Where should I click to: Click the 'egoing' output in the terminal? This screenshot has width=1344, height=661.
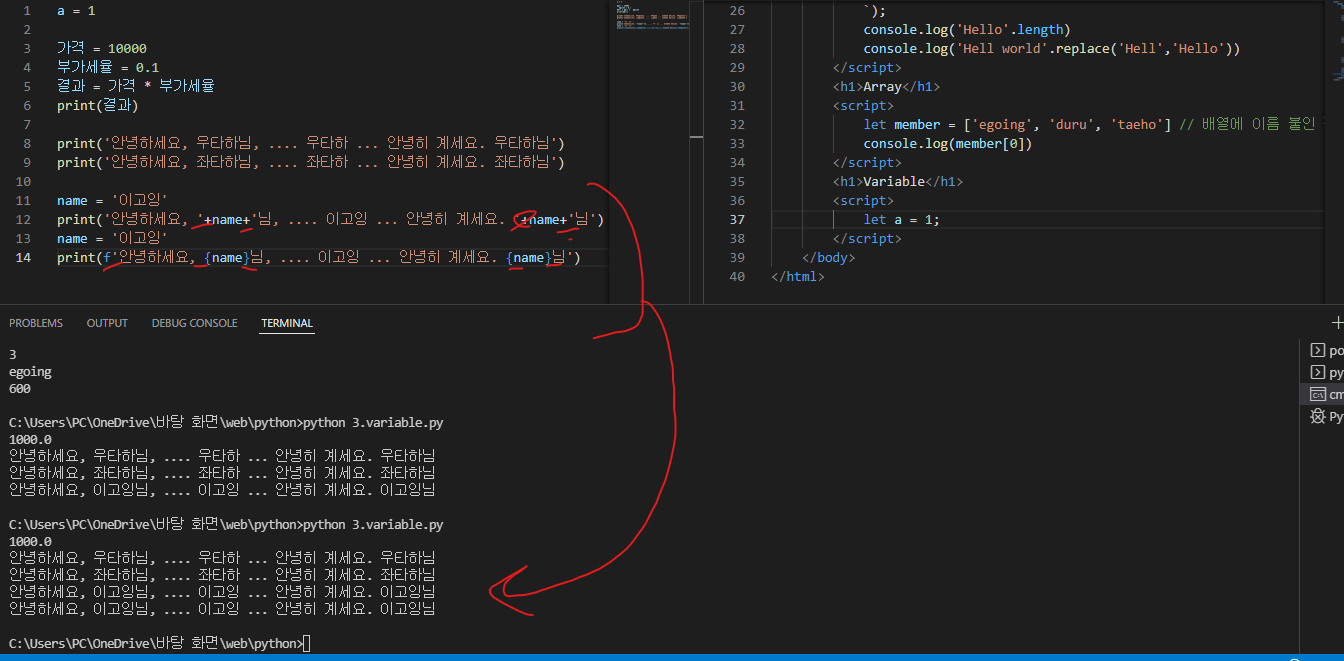click(30, 372)
